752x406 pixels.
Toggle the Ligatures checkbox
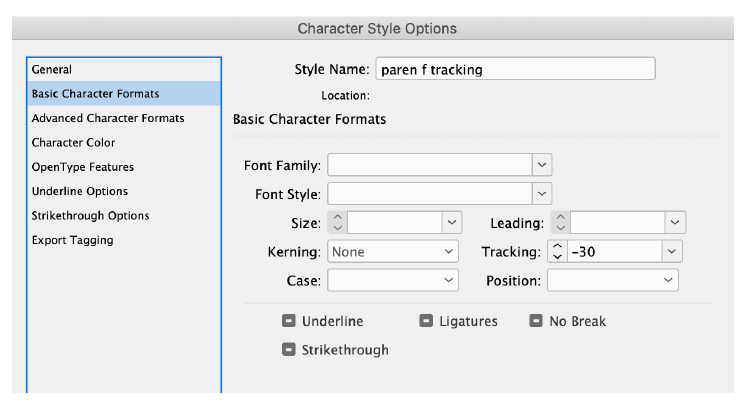[426, 321]
